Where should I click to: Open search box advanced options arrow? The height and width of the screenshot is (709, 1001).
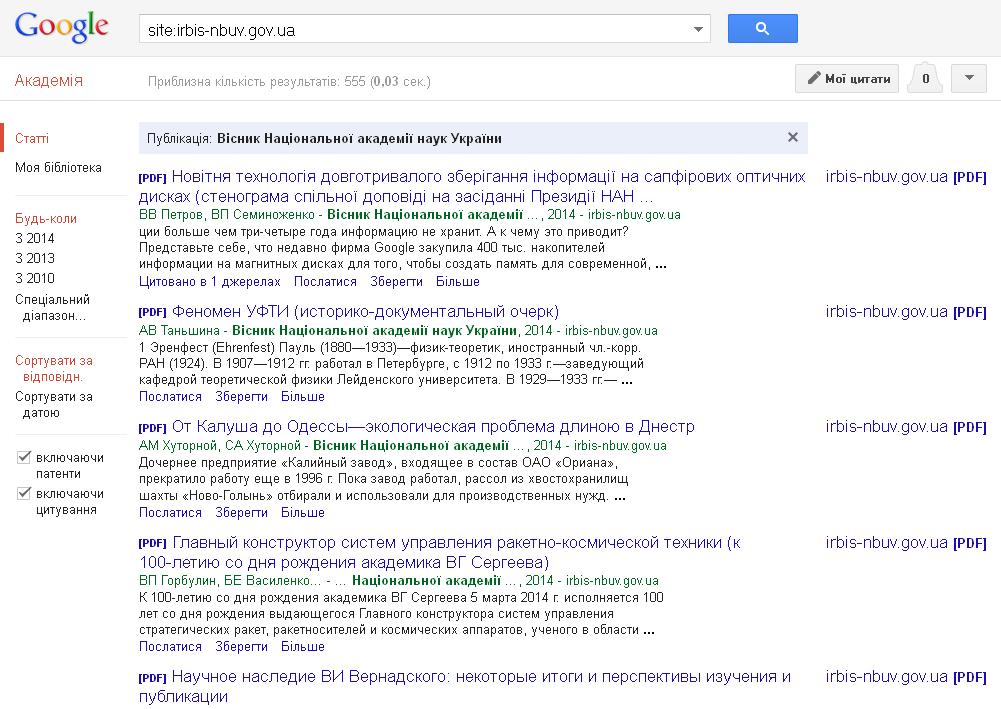698,30
